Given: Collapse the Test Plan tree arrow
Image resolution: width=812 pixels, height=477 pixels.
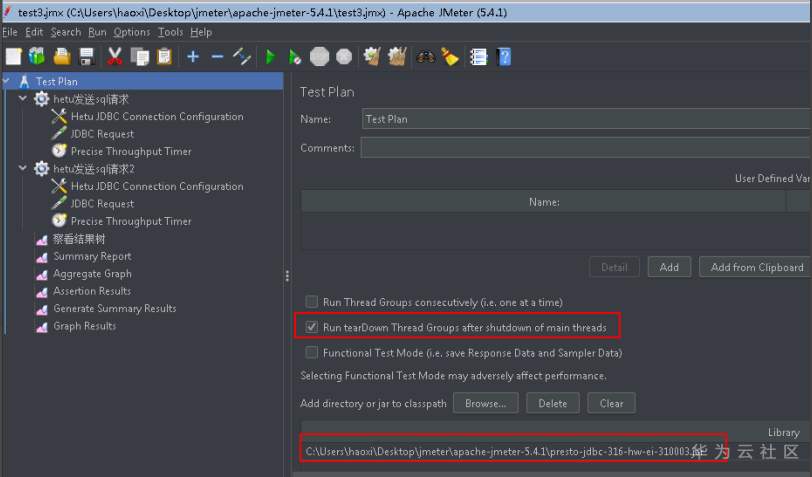Looking at the screenshot, I should point(6,80).
